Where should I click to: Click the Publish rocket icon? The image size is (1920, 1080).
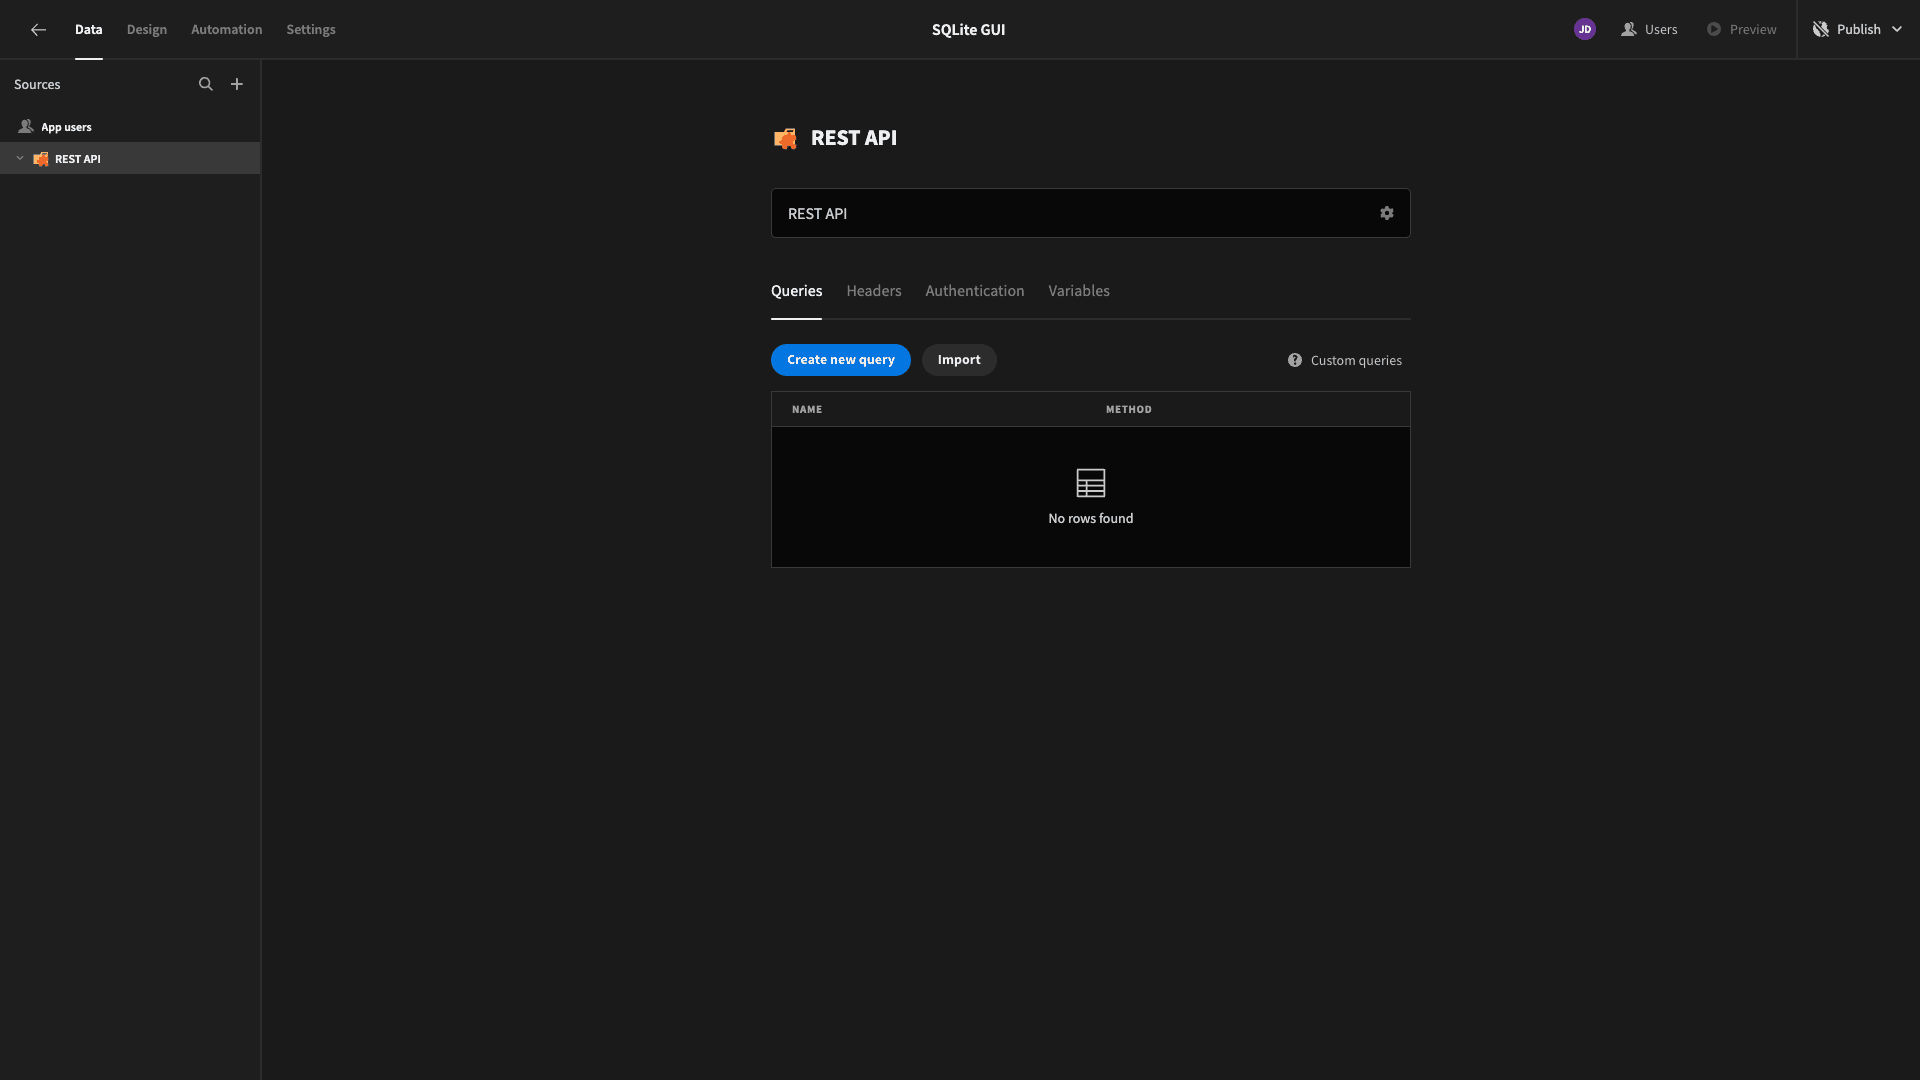coord(1821,29)
